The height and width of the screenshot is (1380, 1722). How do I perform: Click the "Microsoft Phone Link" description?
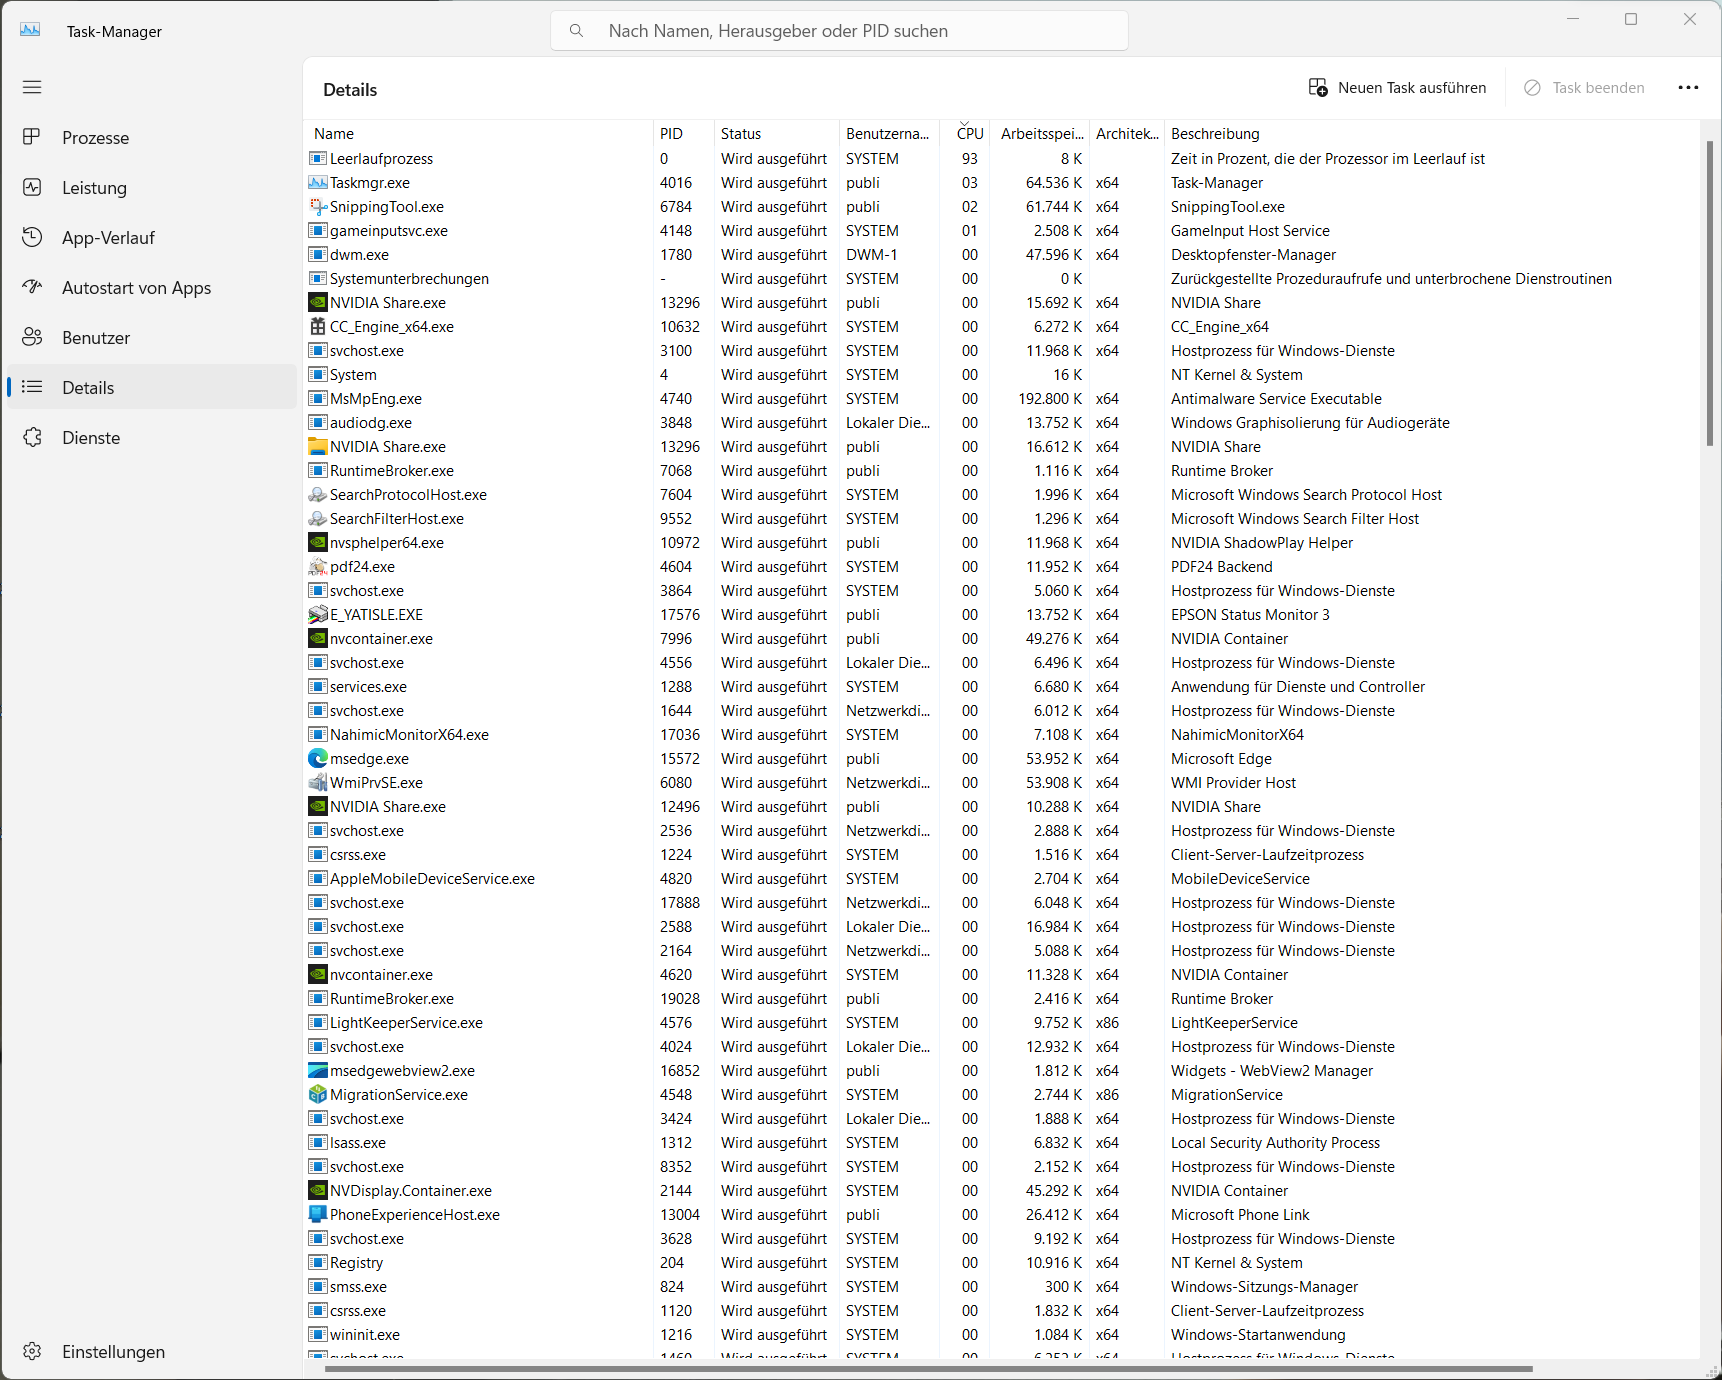[1240, 1215]
